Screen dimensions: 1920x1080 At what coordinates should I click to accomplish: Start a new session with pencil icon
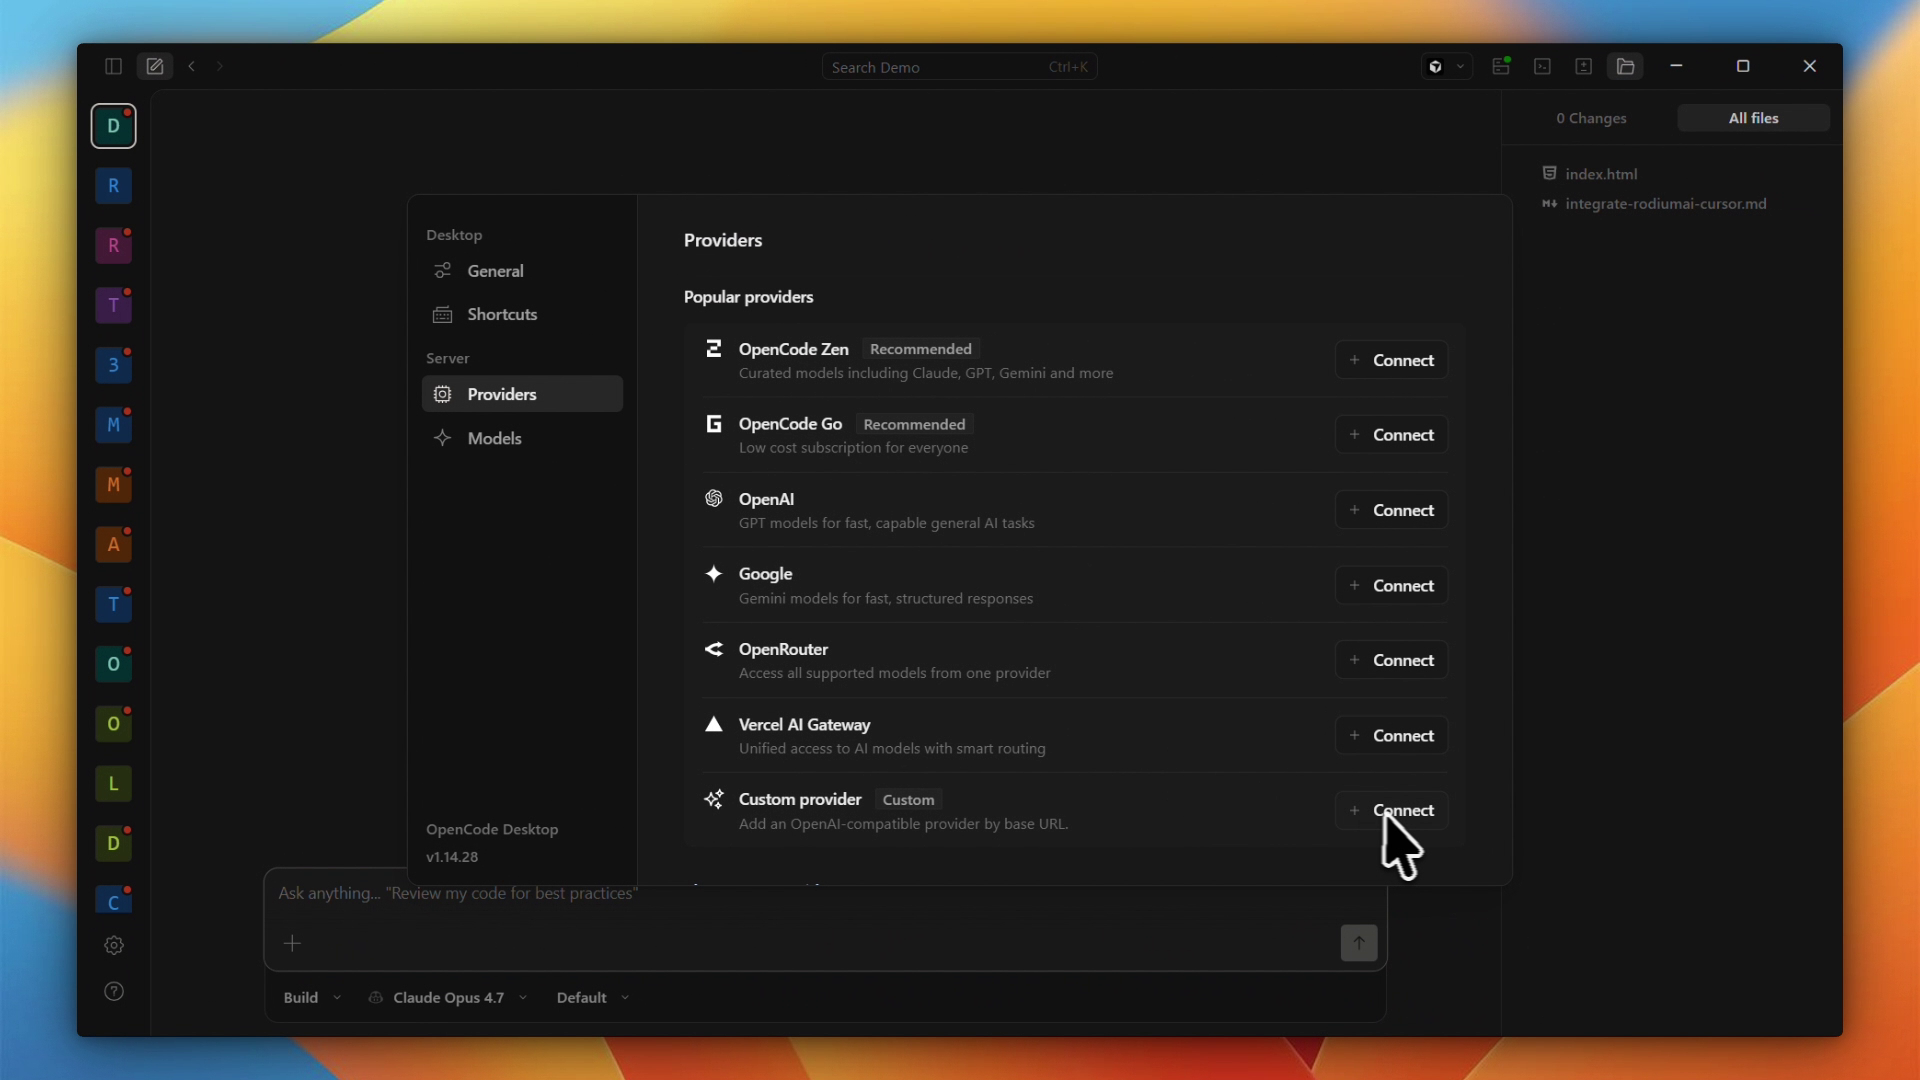click(x=155, y=66)
